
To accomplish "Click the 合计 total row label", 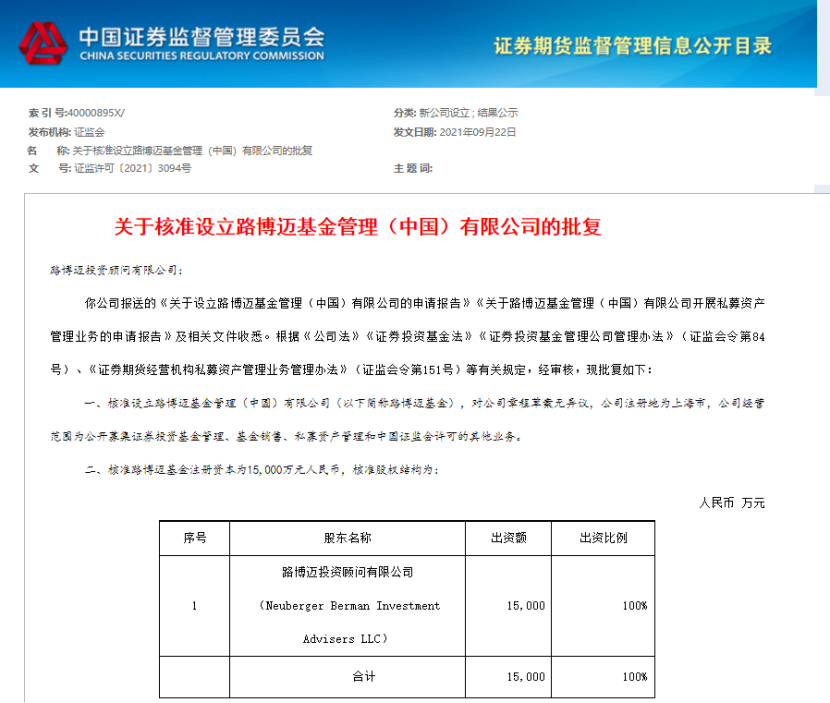I will 363,677.
